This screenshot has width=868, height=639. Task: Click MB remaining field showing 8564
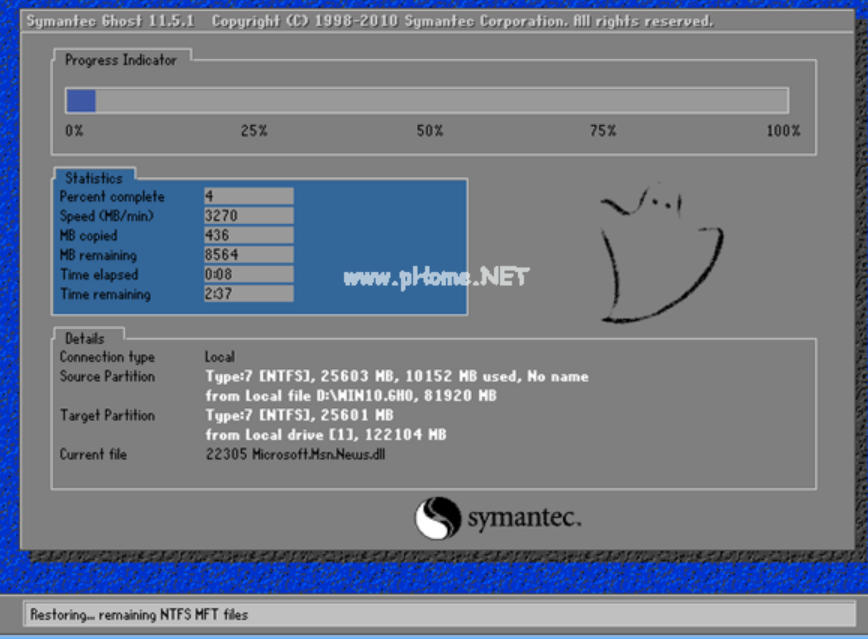coord(249,255)
